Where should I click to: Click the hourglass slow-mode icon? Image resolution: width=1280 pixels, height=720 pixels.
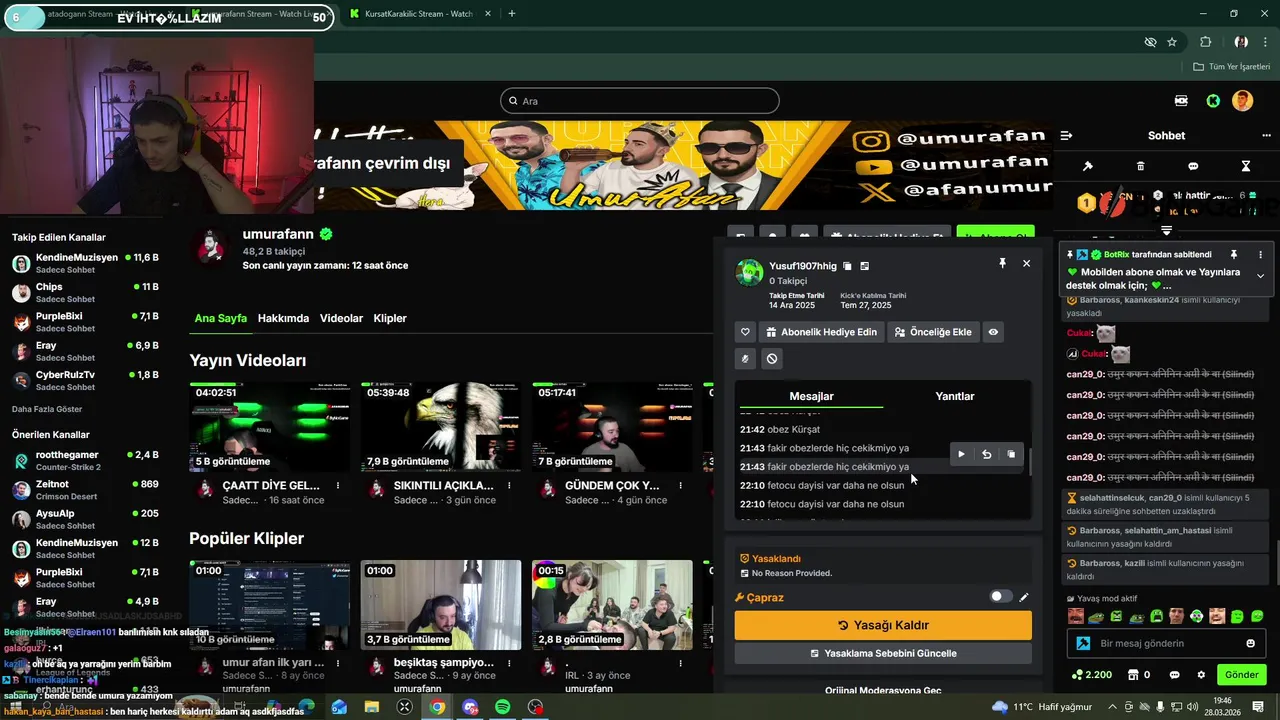1246,166
